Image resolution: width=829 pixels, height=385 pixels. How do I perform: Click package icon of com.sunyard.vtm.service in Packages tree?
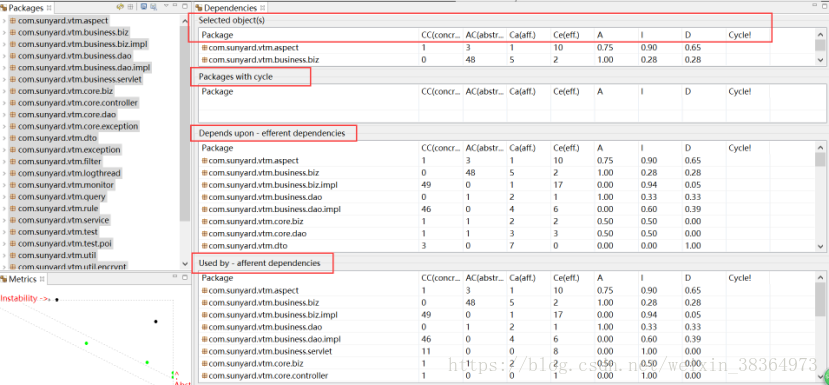click(x=13, y=220)
